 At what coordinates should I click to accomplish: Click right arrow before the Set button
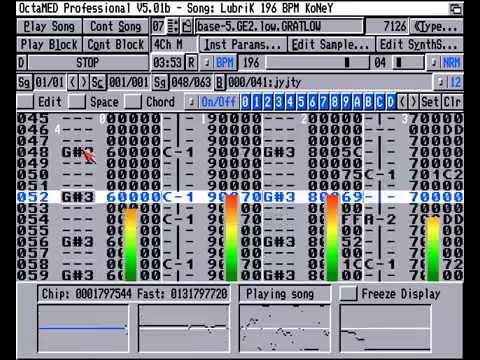click(414, 102)
